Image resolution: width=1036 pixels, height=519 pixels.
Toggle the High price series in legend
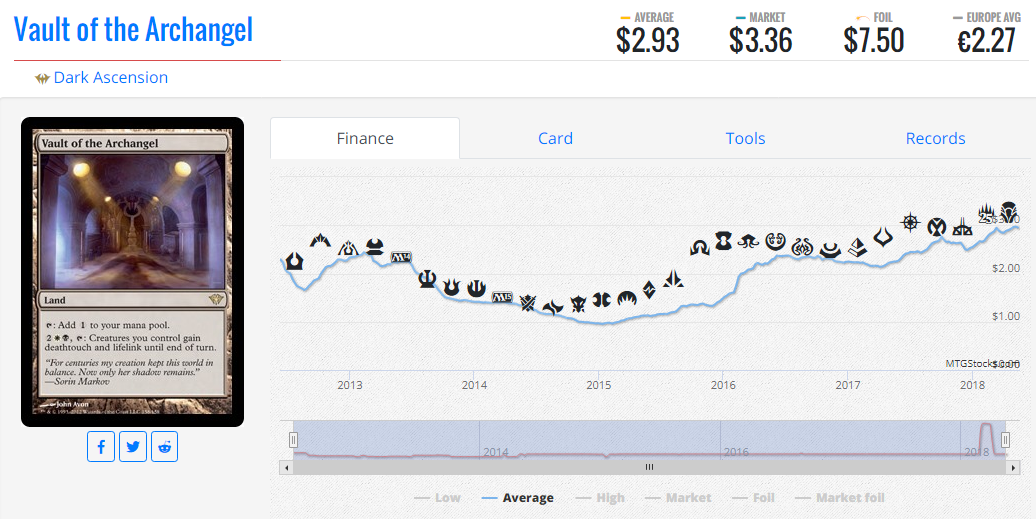point(600,498)
